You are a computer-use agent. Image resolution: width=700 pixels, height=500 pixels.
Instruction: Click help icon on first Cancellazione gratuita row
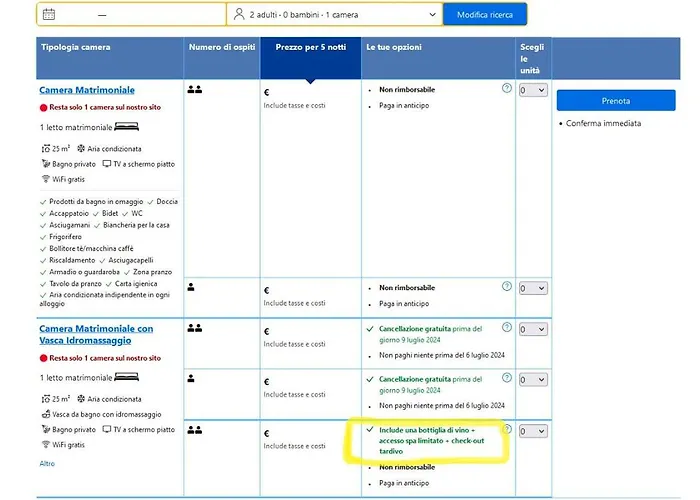click(507, 328)
